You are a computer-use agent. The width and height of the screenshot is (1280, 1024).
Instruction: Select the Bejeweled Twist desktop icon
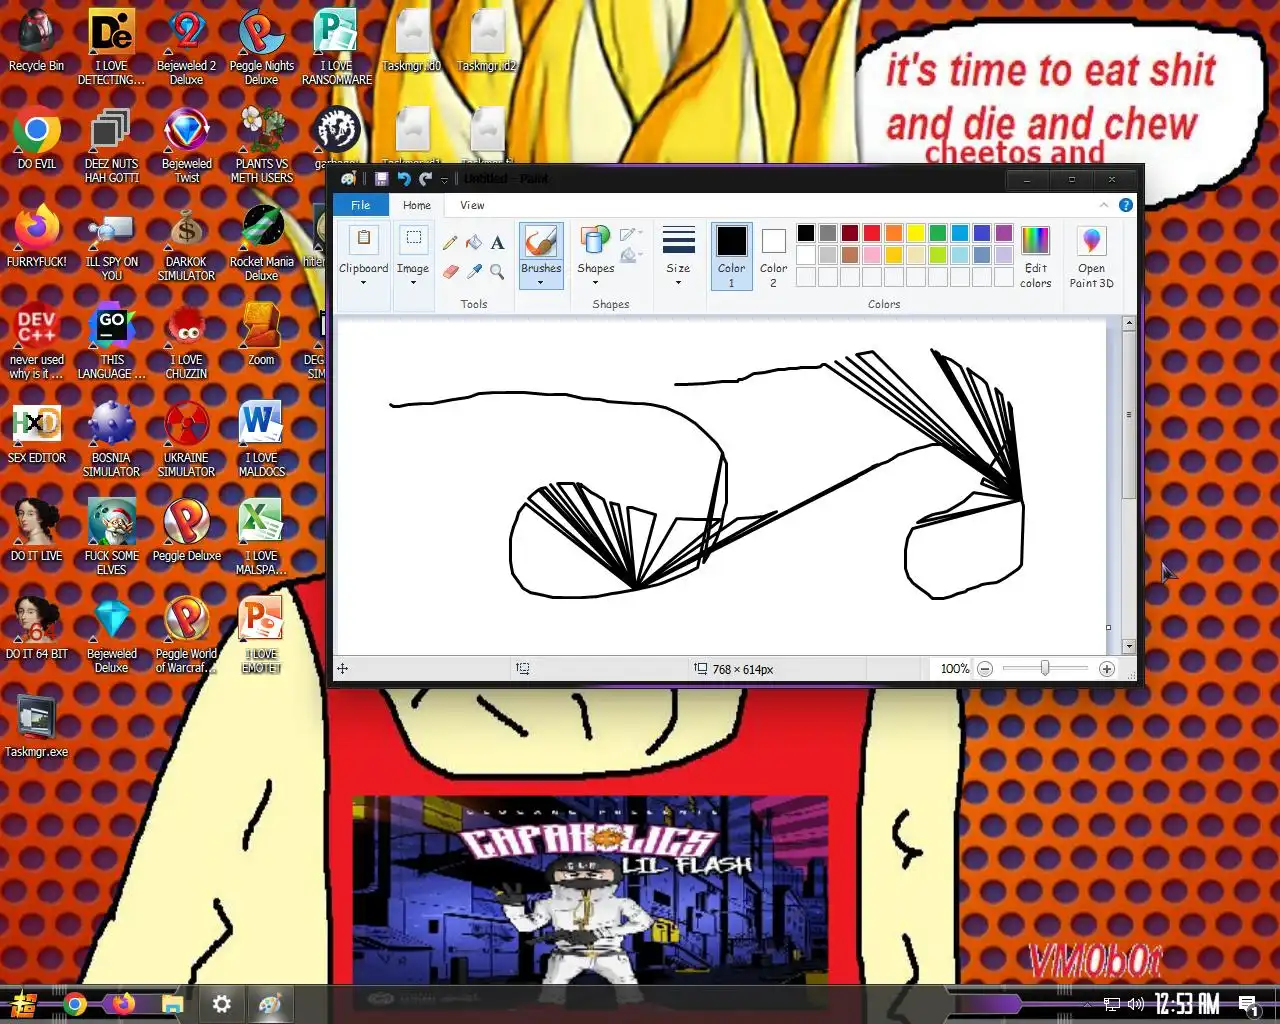pyautogui.click(x=186, y=146)
